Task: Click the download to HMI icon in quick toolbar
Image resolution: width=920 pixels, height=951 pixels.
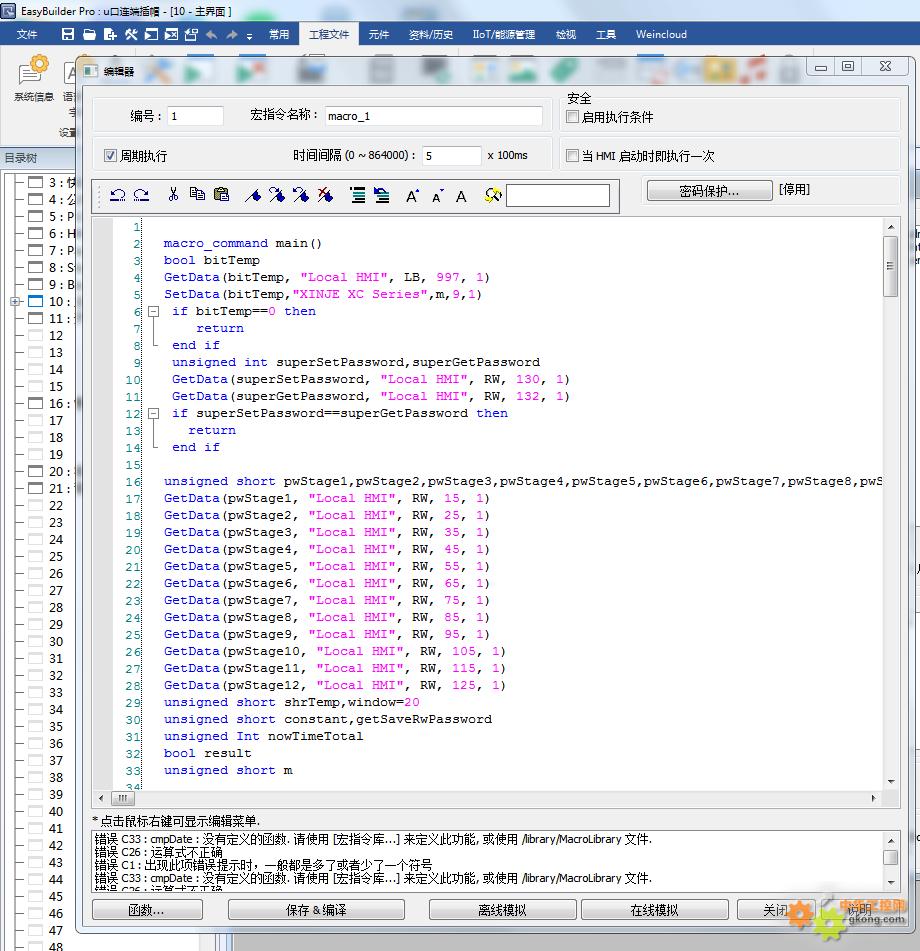Action: [x=191, y=35]
